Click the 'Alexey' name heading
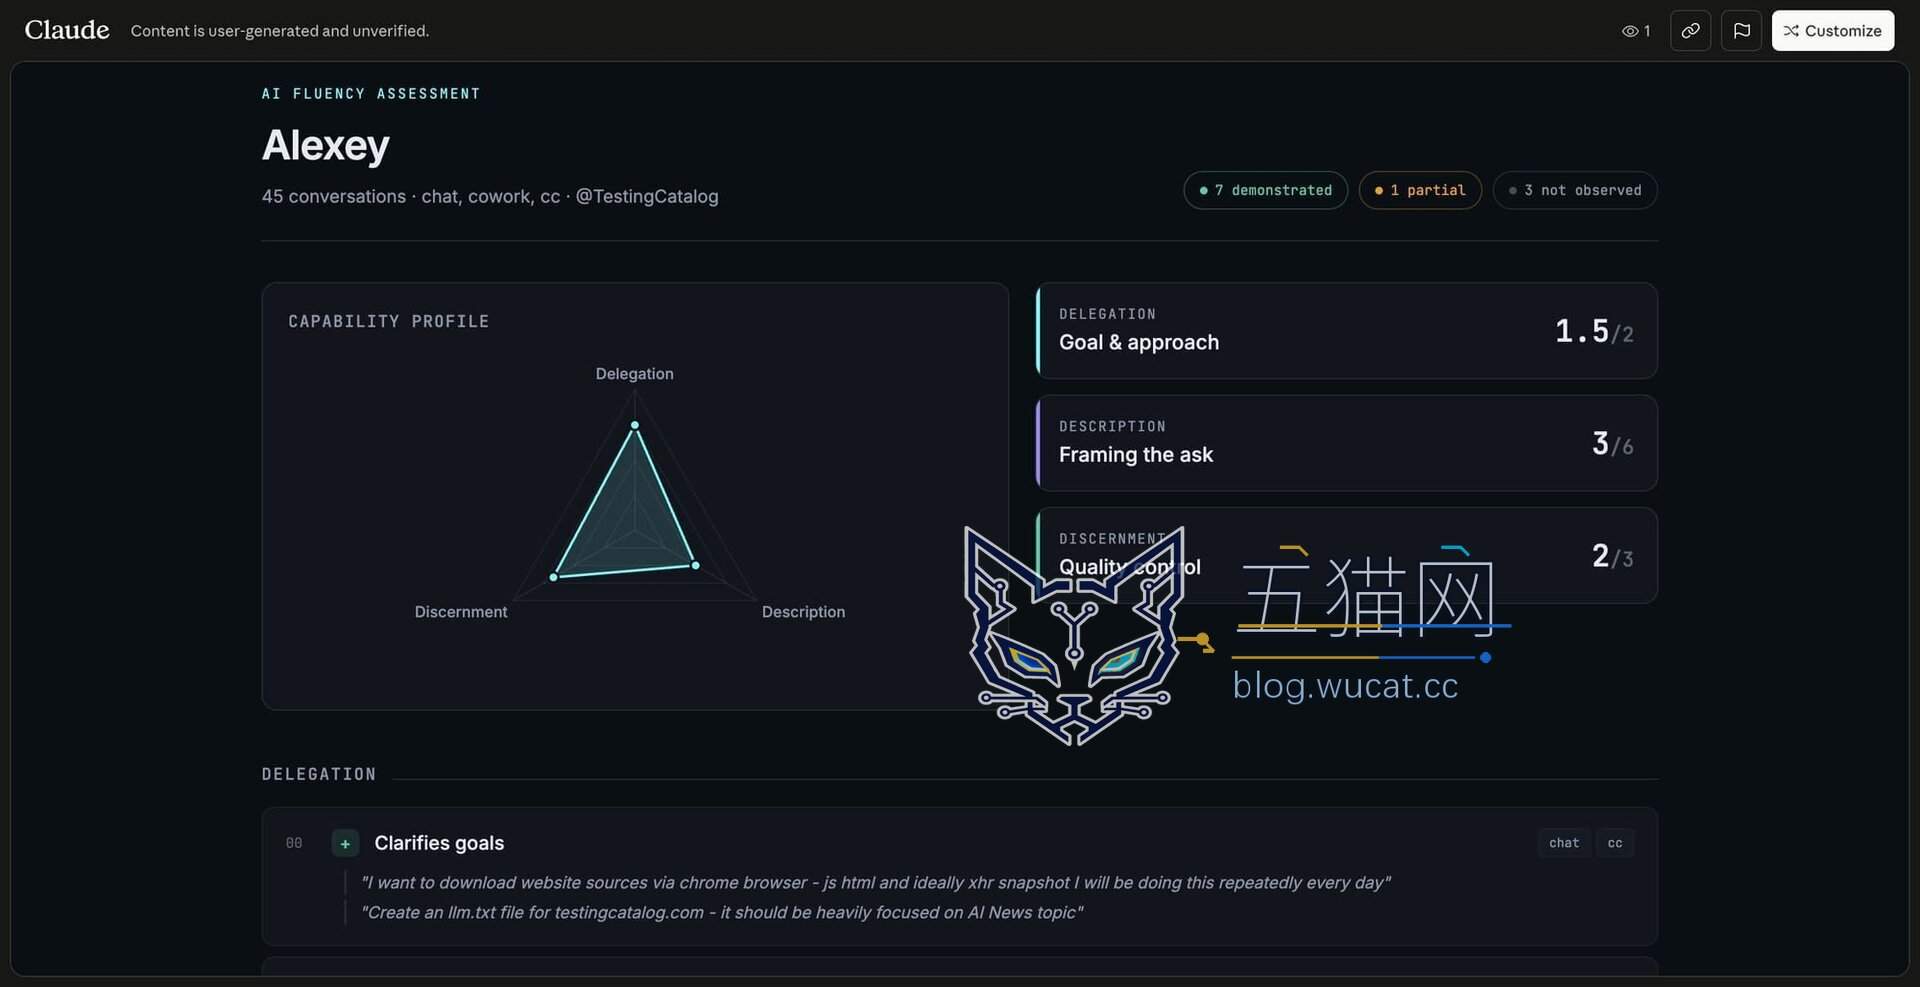This screenshot has width=1920, height=987. (325, 145)
